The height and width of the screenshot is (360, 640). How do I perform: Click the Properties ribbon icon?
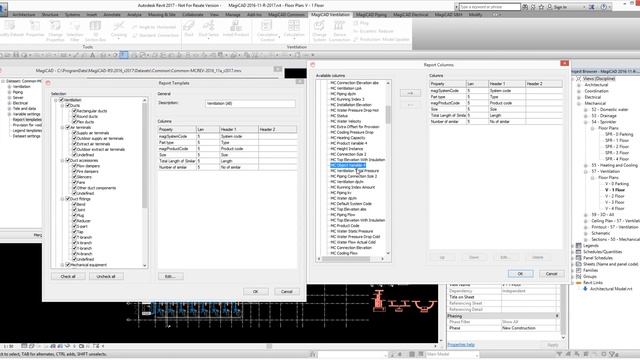(35, 27)
